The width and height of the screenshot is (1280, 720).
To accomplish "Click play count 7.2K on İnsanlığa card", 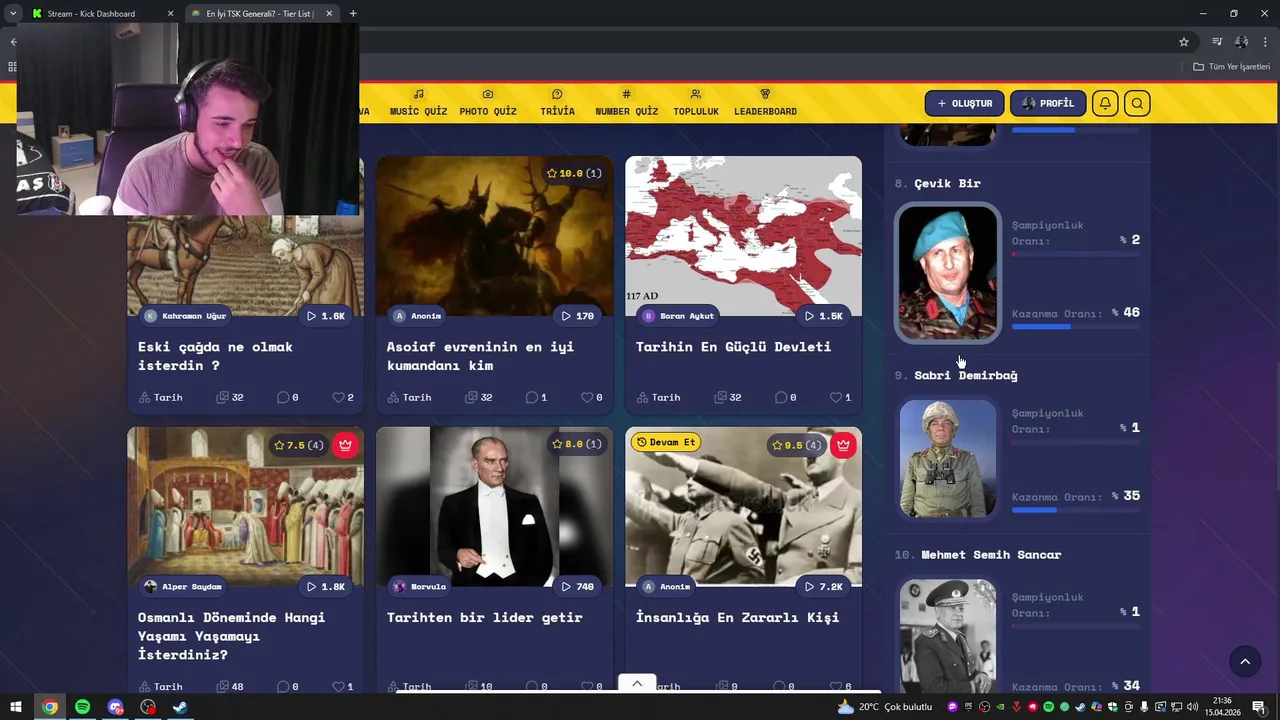I will point(824,587).
